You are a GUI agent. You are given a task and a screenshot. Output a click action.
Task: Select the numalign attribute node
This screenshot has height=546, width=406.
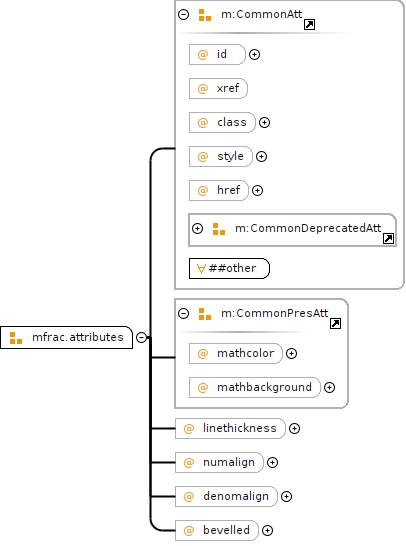(219, 462)
